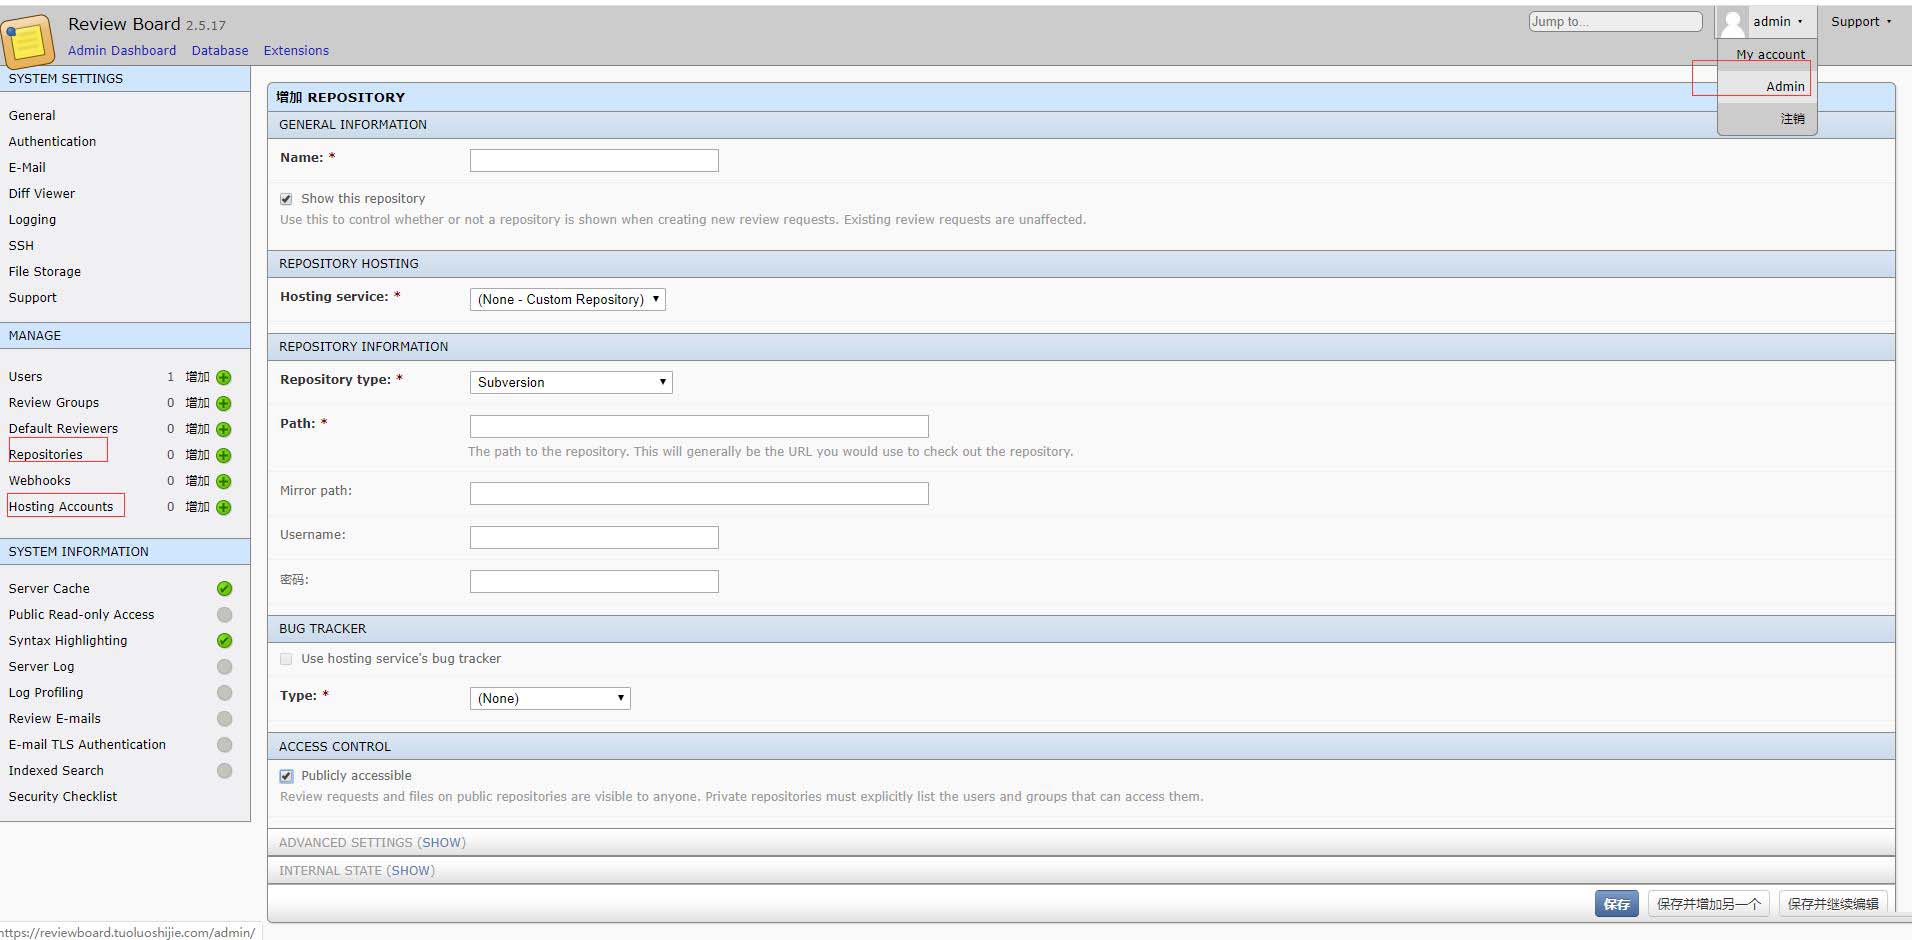Uncheck the Publicly accessible checkbox

(286, 776)
